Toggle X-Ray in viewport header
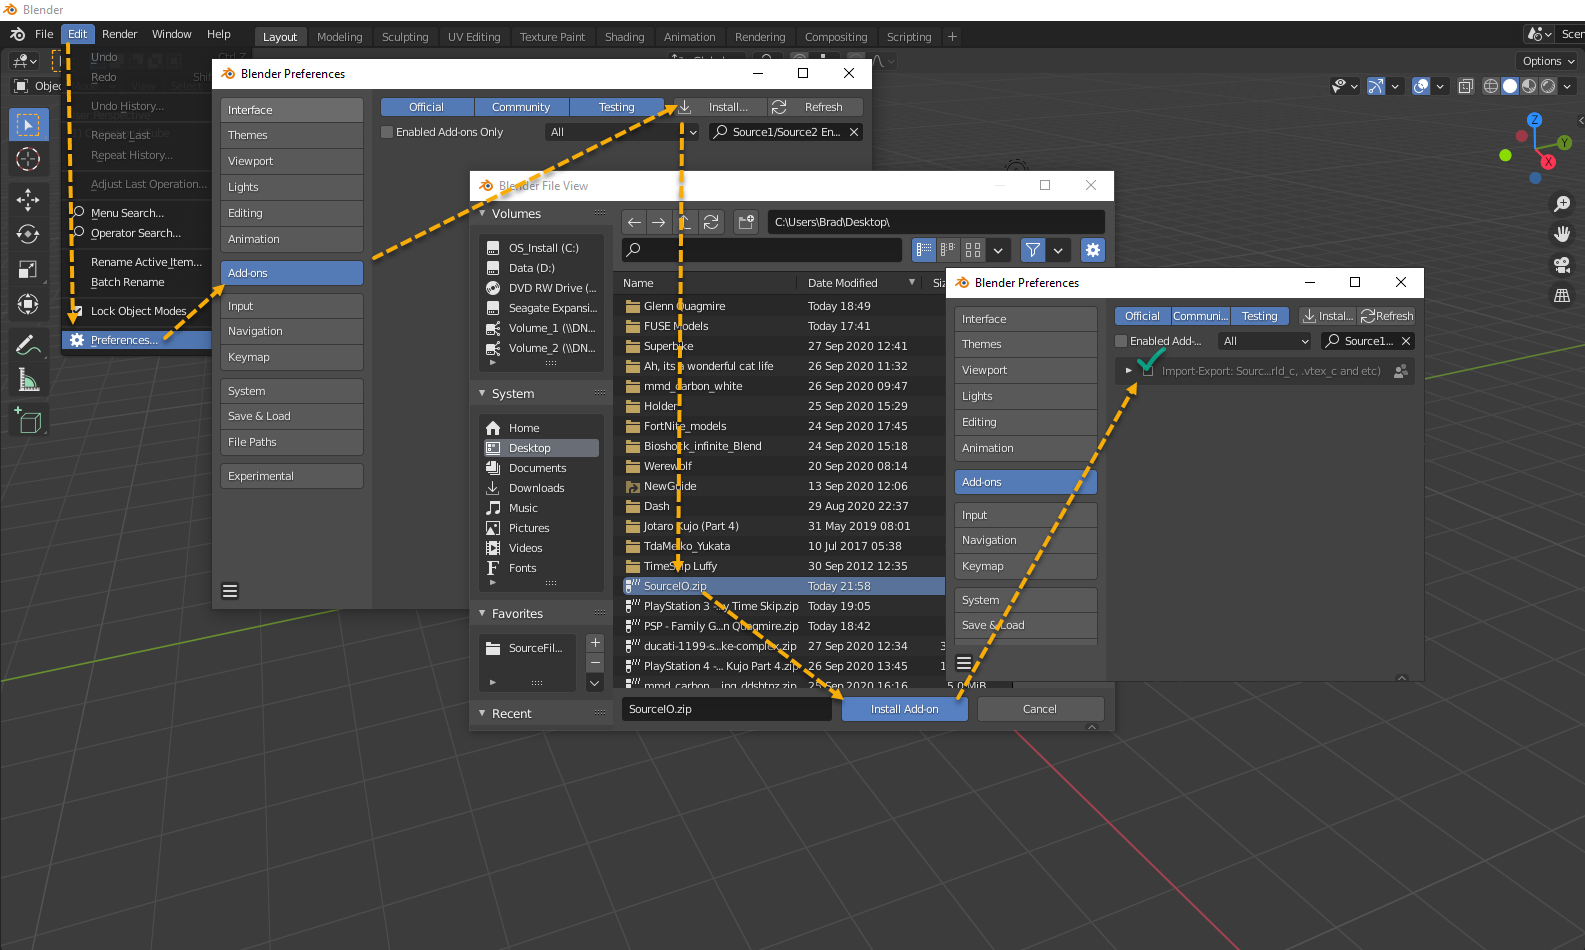This screenshot has width=1585, height=950. click(x=1466, y=86)
